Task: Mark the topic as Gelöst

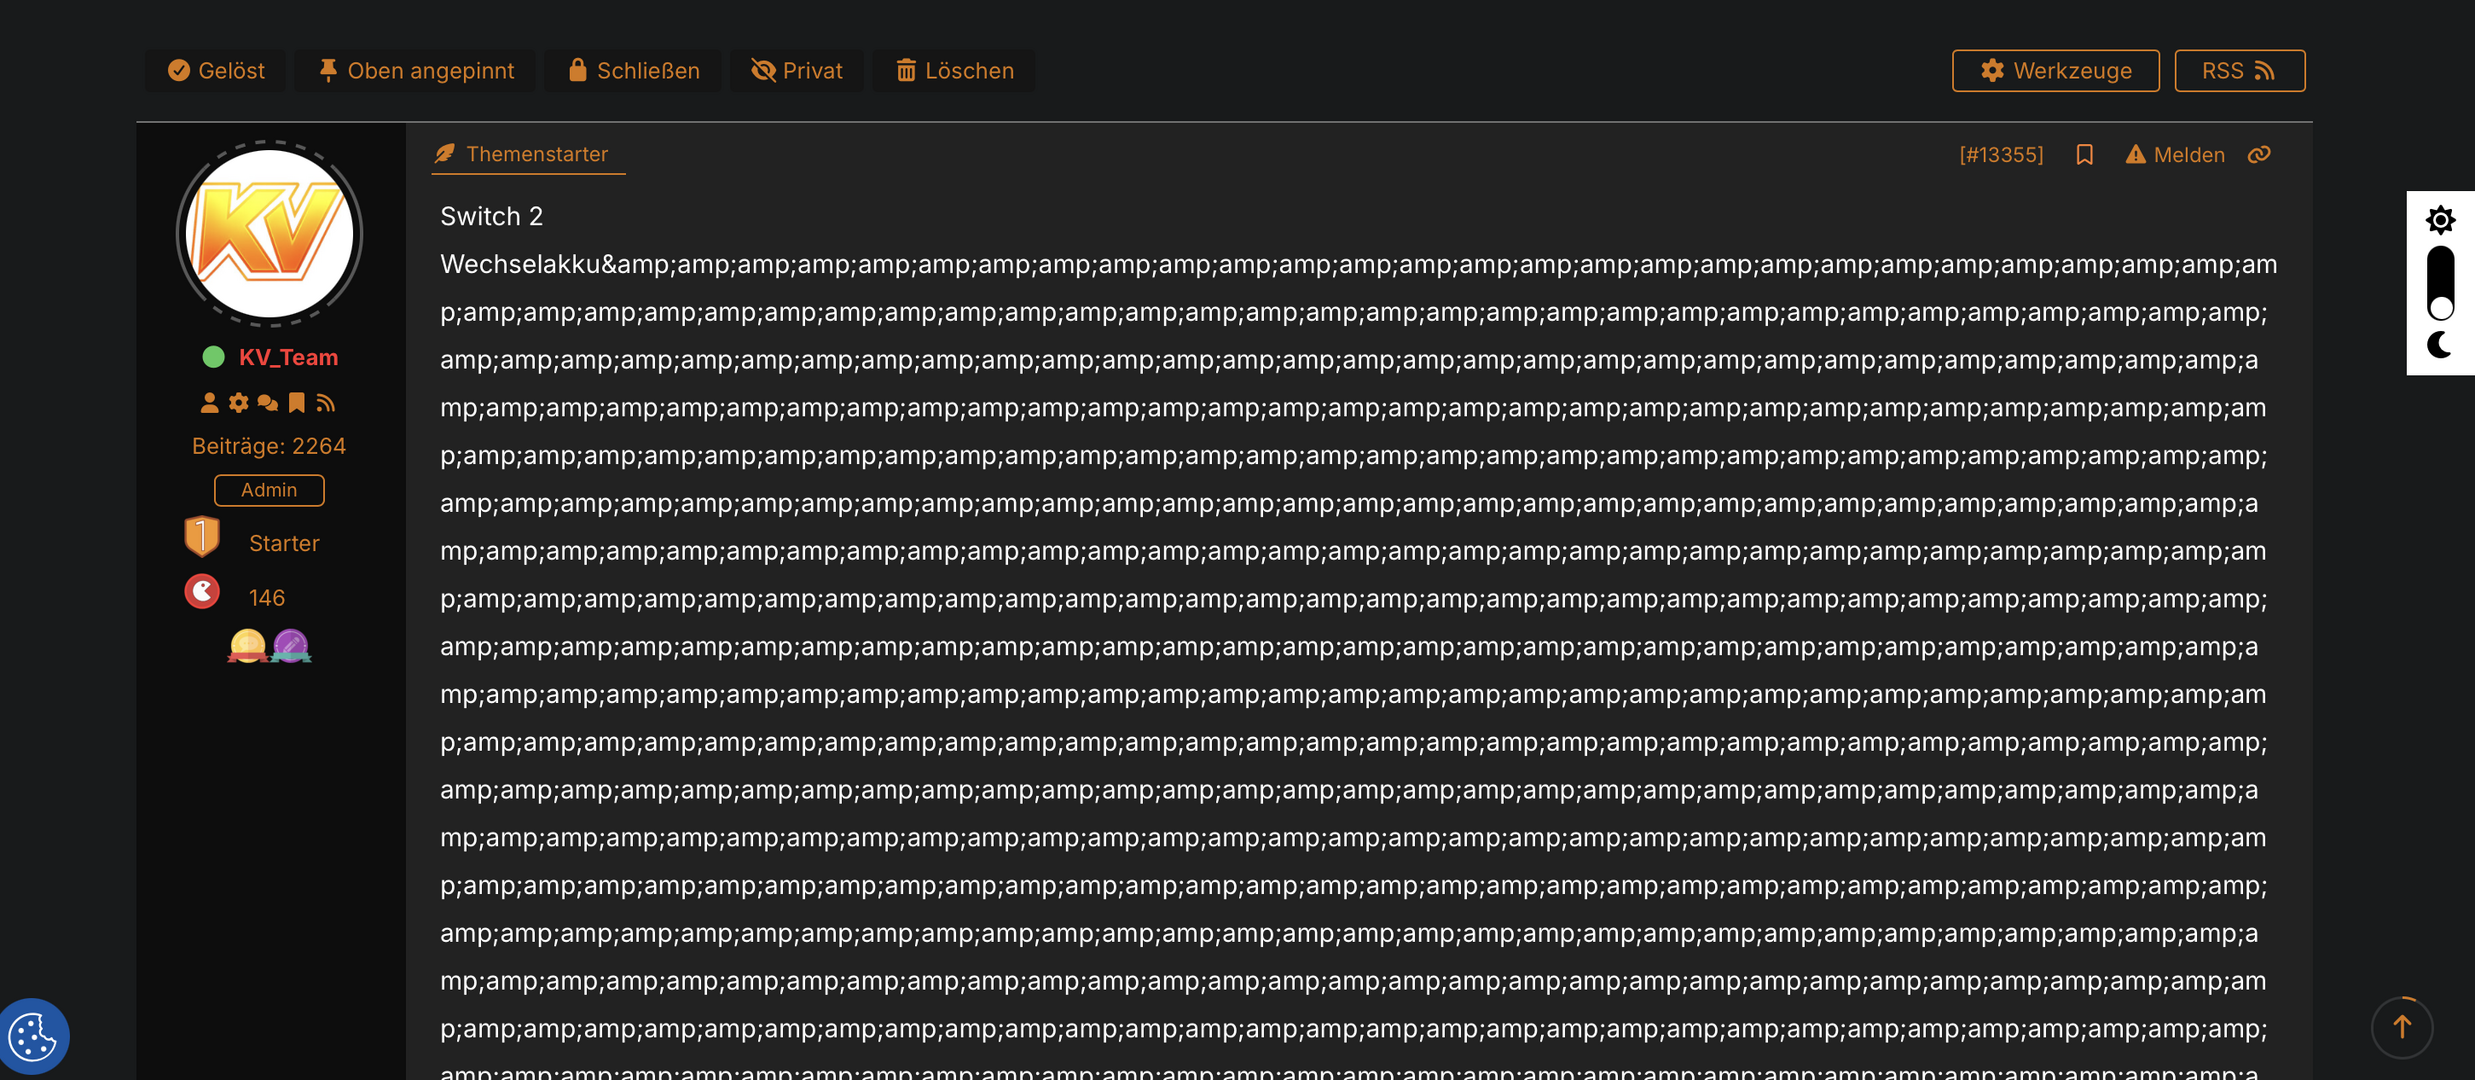Action: [x=216, y=71]
